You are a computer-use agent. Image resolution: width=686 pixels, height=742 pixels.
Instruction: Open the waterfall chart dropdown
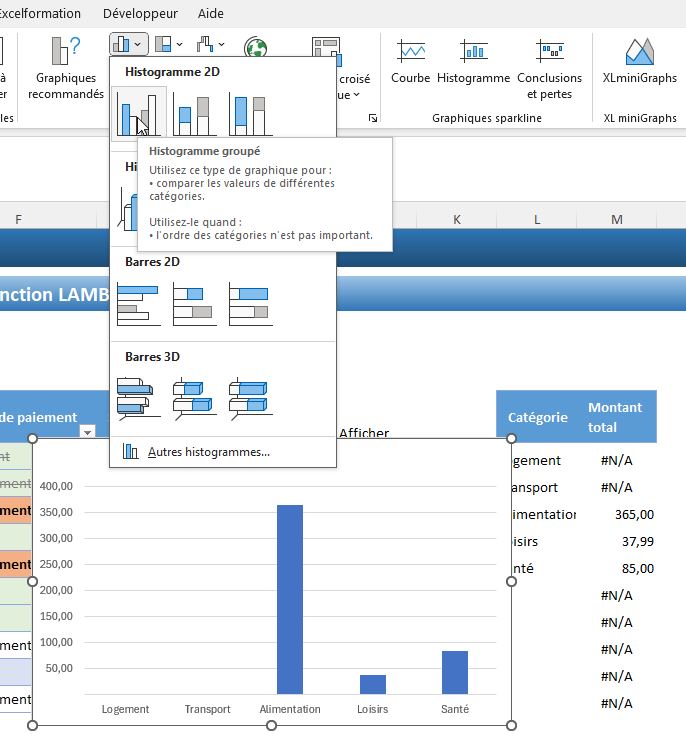(211, 44)
